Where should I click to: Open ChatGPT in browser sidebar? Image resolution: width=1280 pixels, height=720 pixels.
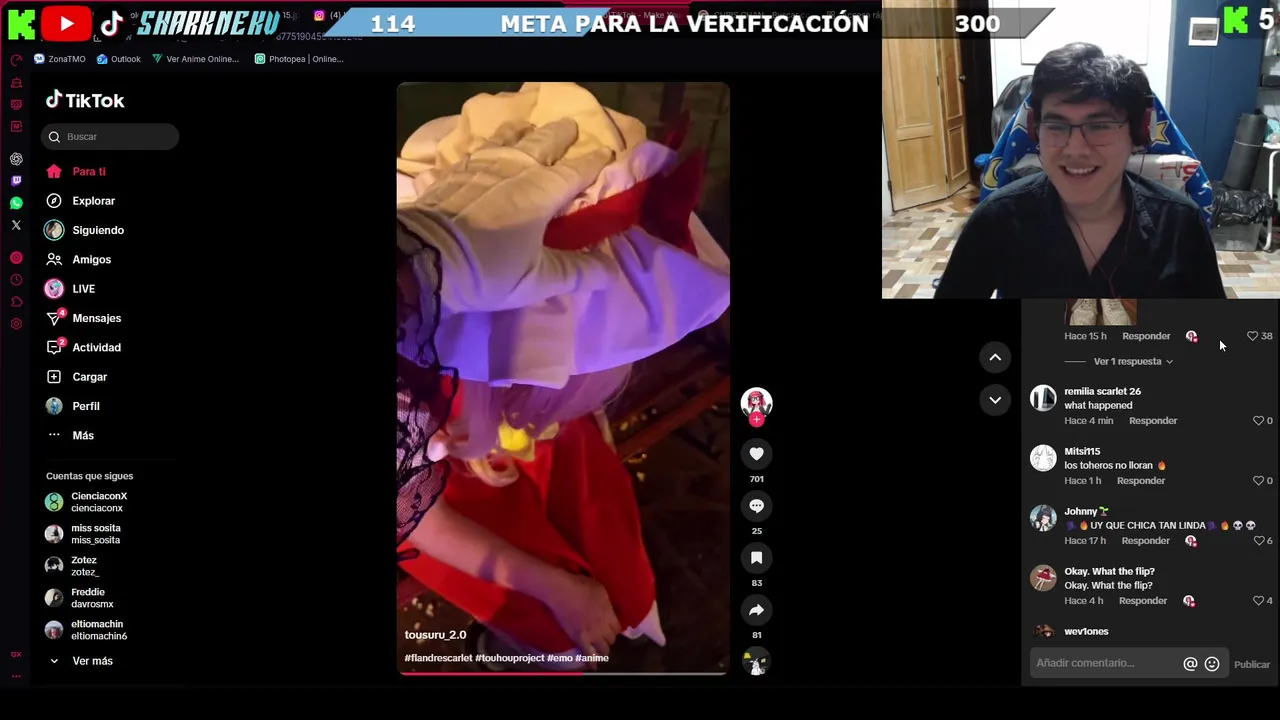[x=16, y=159]
